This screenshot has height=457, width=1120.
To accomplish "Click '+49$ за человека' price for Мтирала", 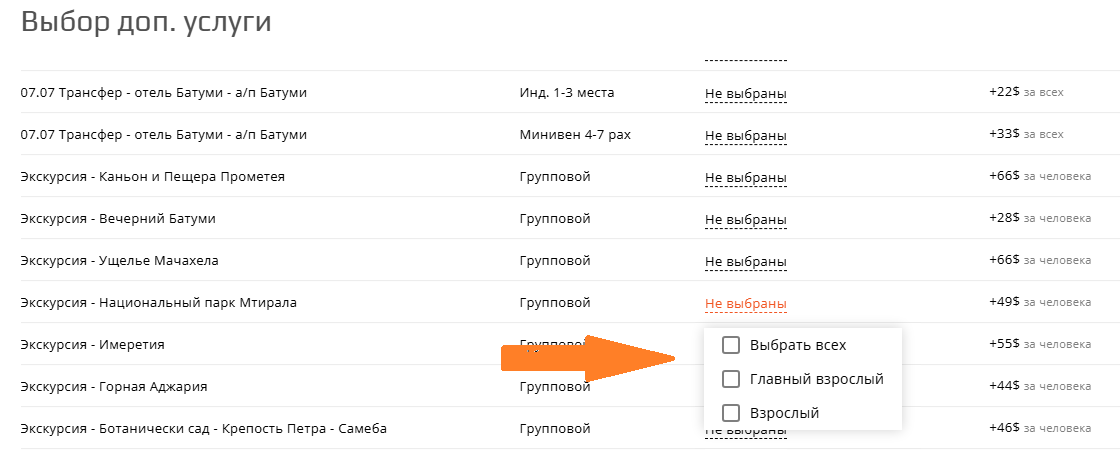I will 1040,303.
